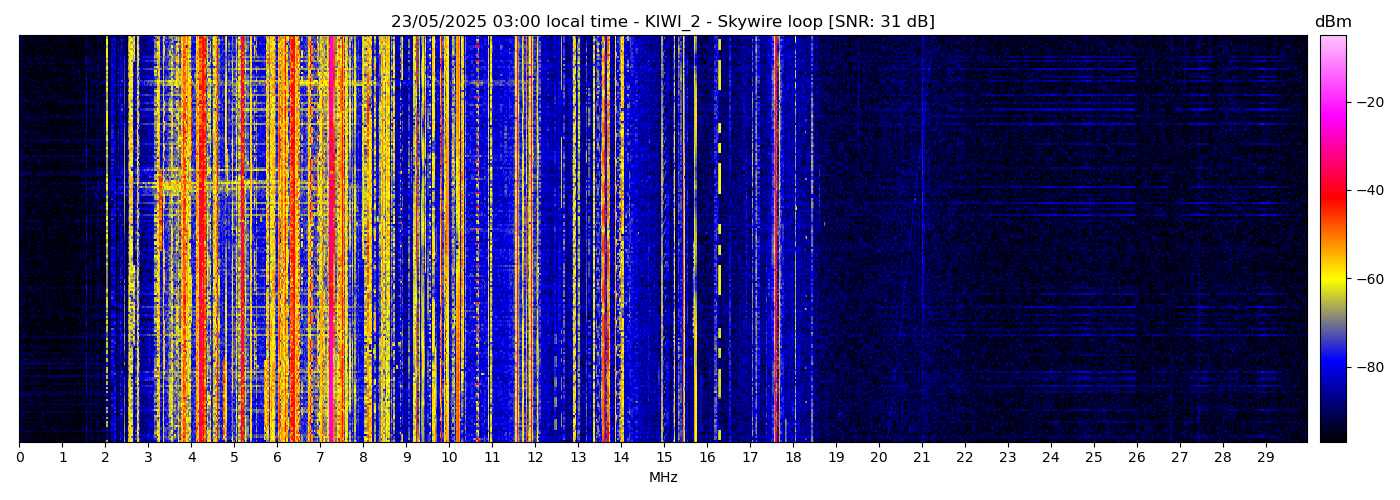Select the red signal line near 17.6 MHz

(x=776, y=240)
